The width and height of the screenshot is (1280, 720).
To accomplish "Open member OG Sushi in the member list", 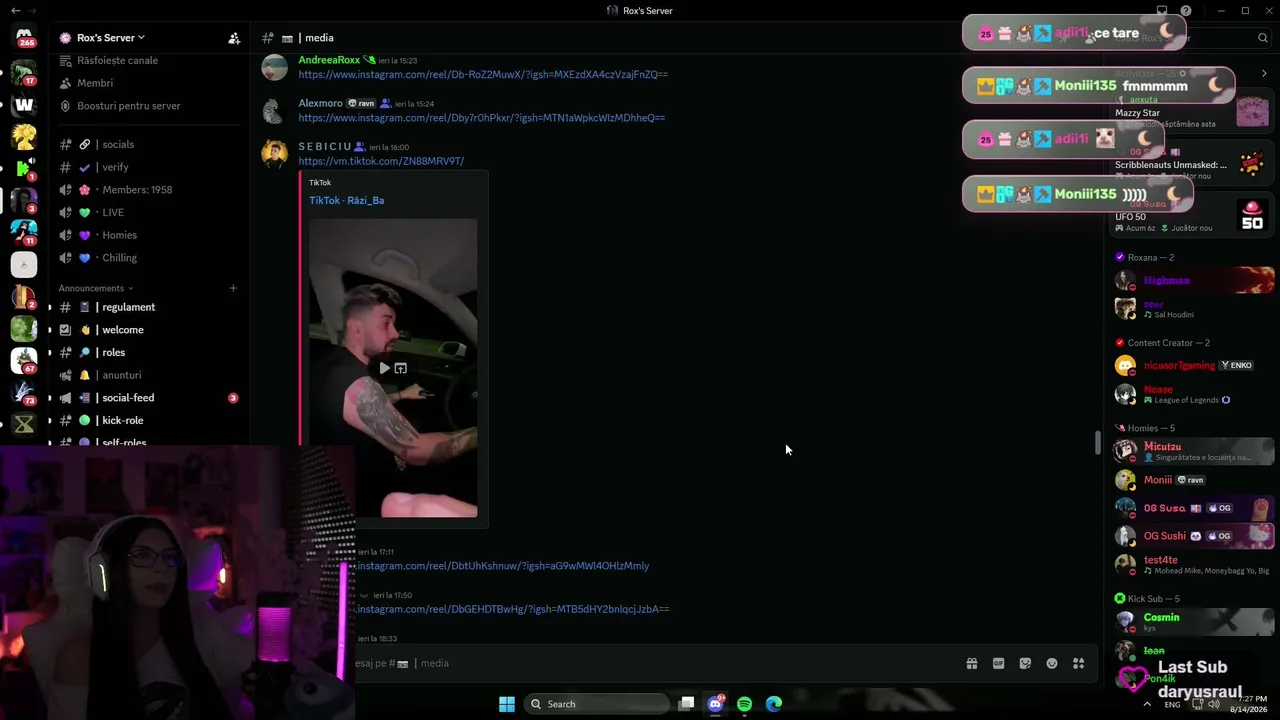I will [x=1194, y=536].
